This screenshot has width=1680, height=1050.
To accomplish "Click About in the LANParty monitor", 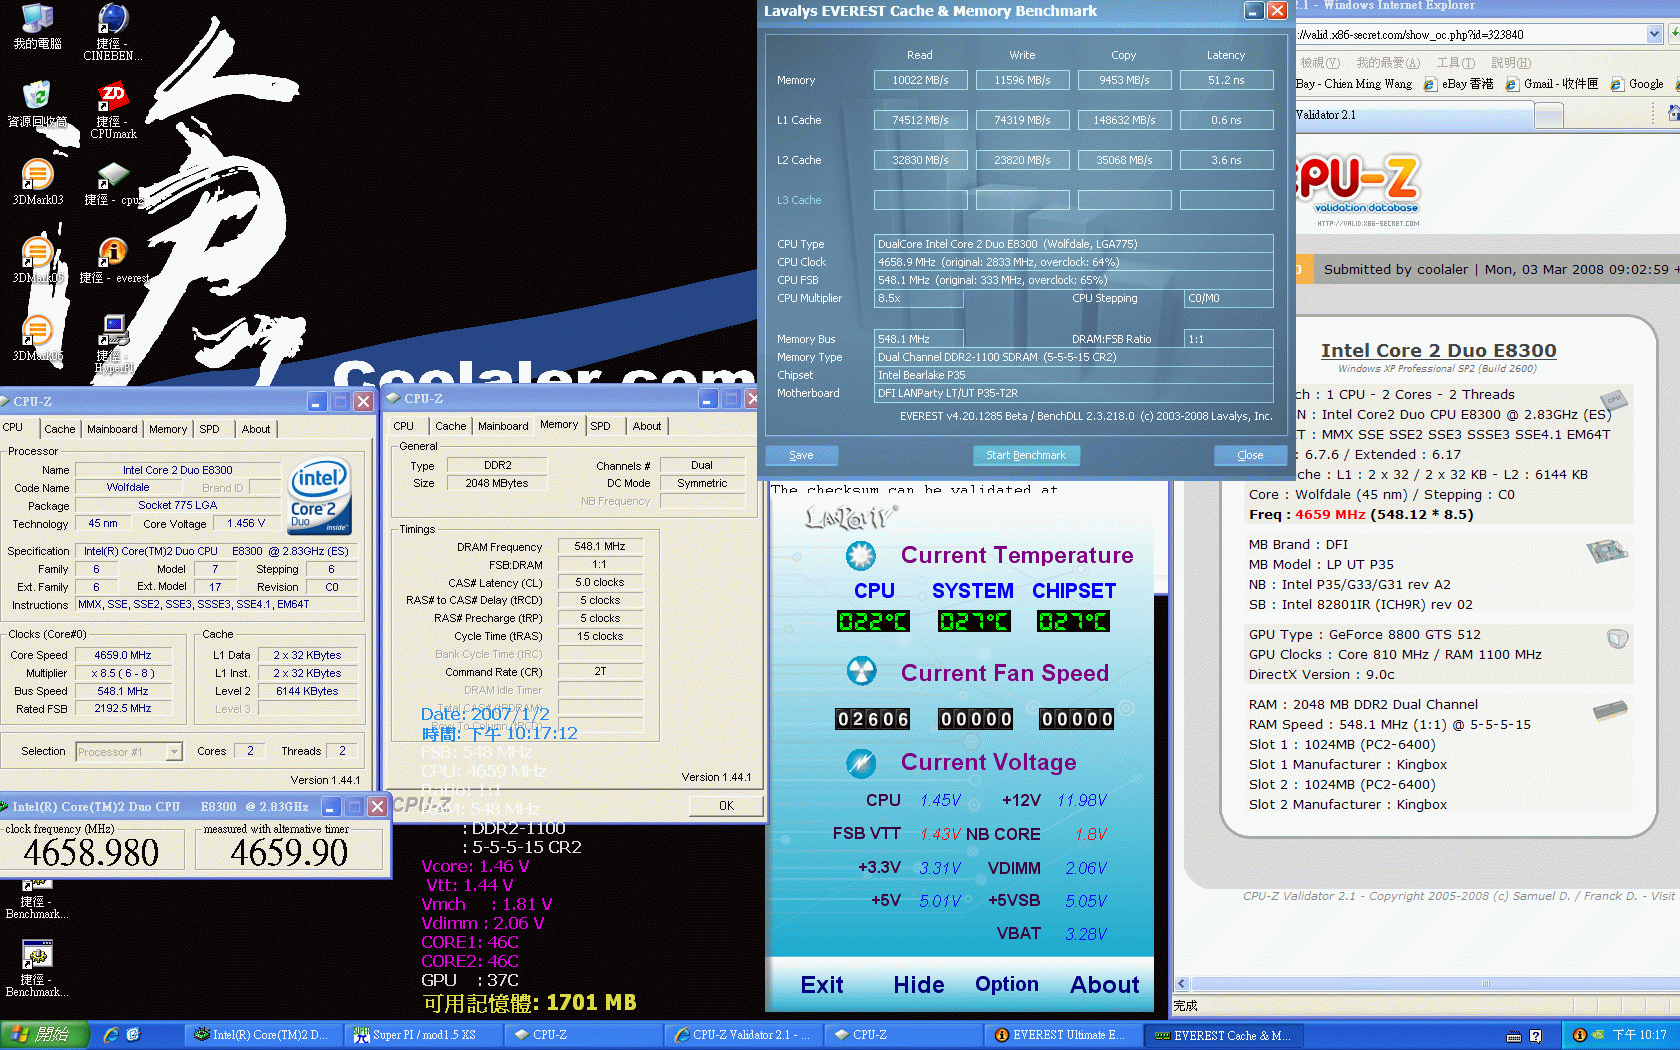I will (x=1105, y=985).
